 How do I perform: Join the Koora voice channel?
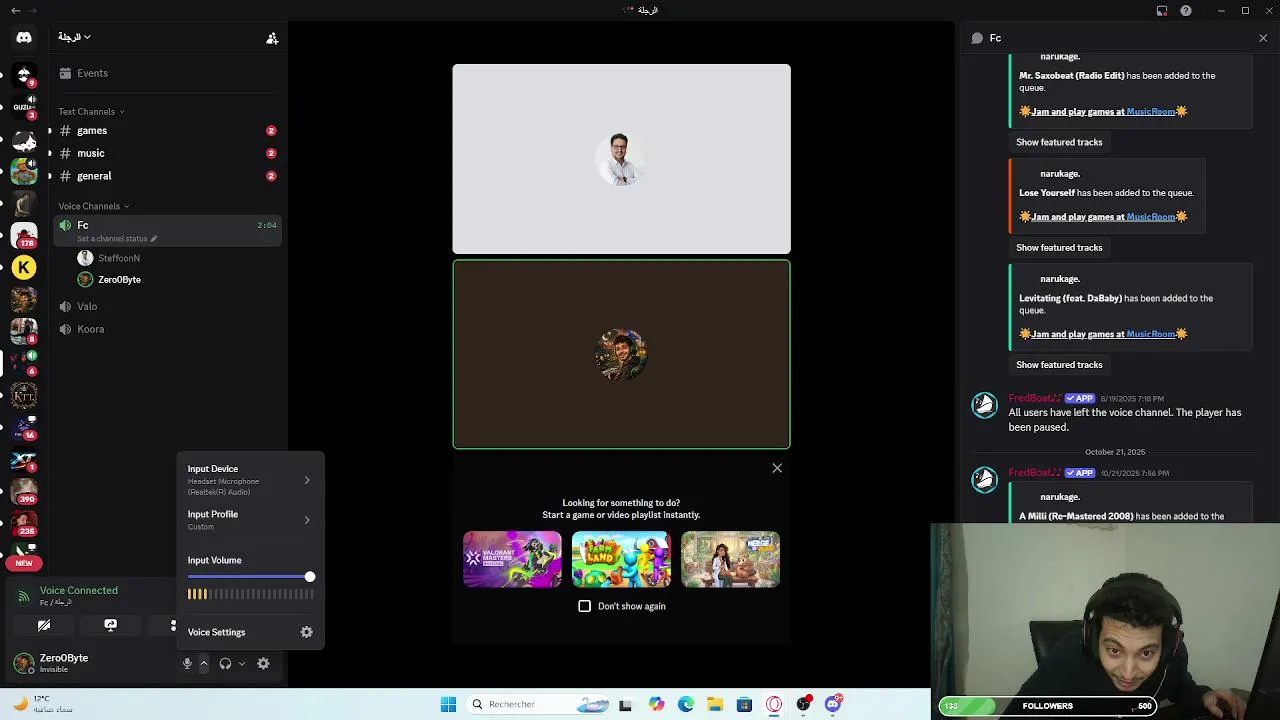167,329
